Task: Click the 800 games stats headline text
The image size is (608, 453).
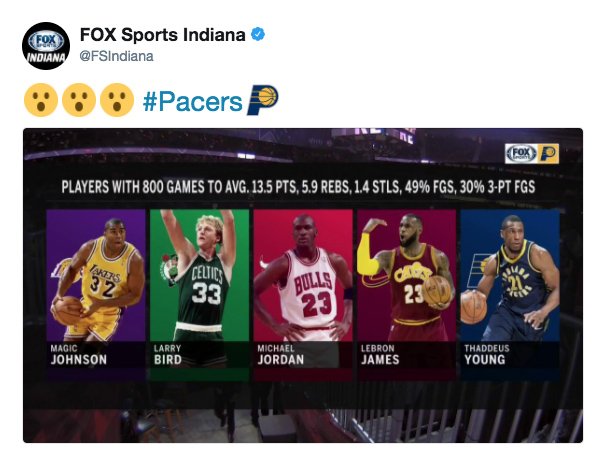Action: point(302,187)
